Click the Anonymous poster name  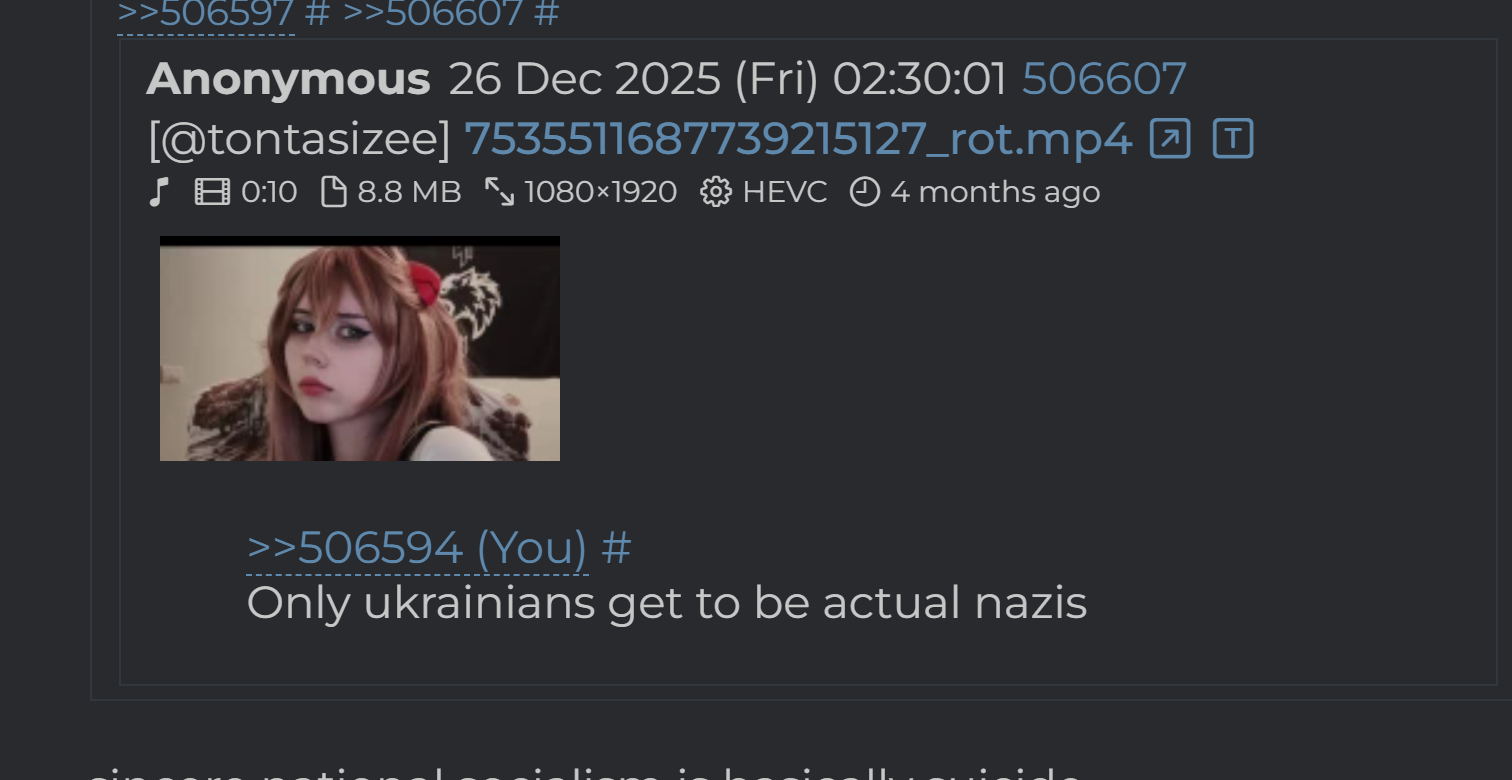(x=288, y=79)
